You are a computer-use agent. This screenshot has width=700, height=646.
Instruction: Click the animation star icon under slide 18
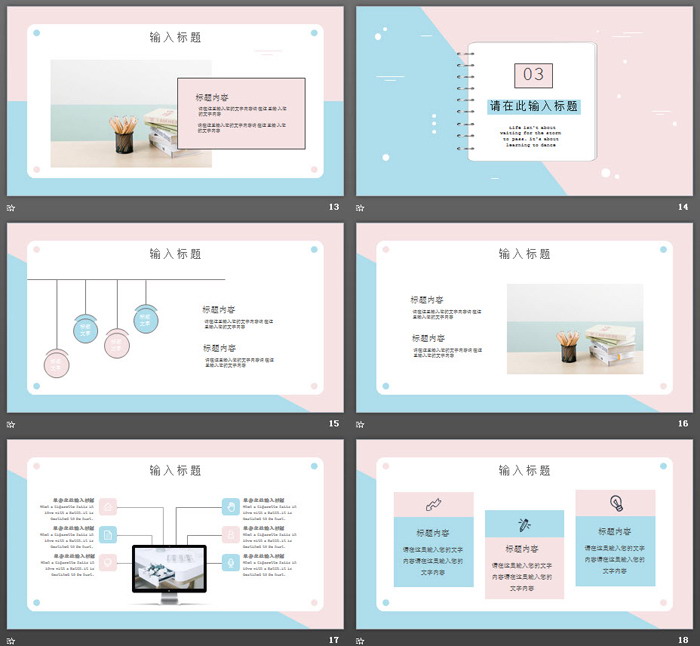[360, 641]
